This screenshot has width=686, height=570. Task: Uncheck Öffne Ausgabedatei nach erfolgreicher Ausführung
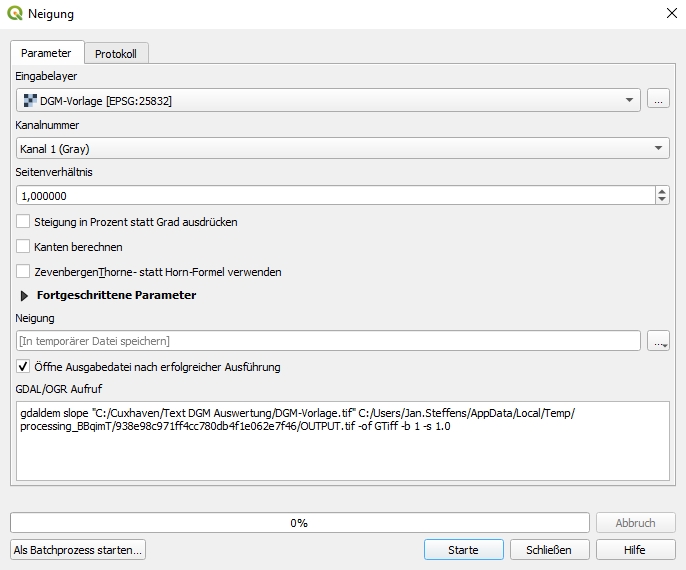[x=23, y=367]
